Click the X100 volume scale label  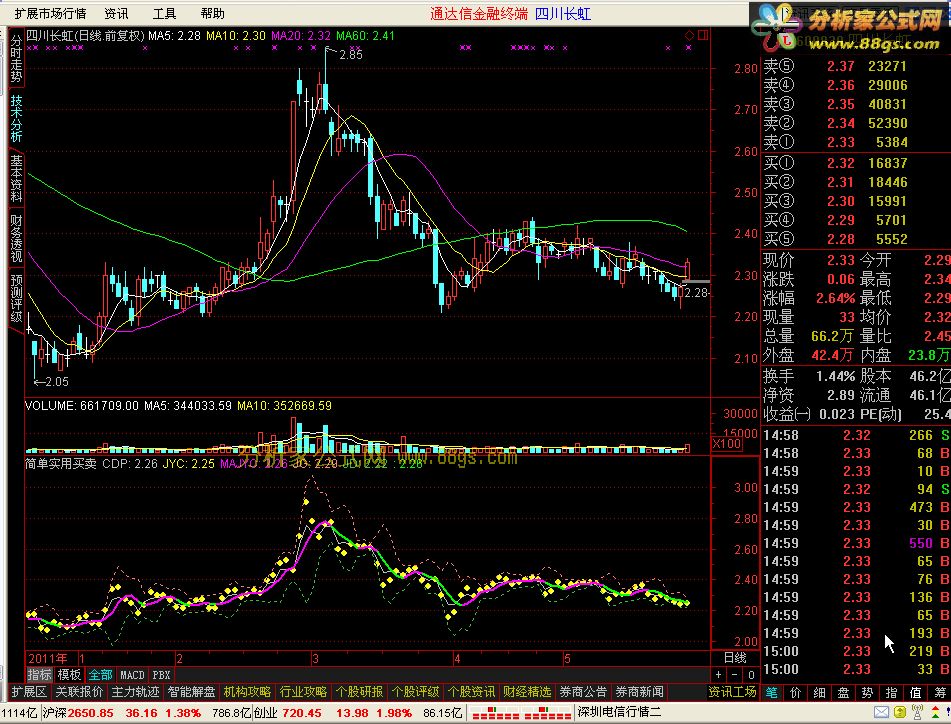[727, 444]
